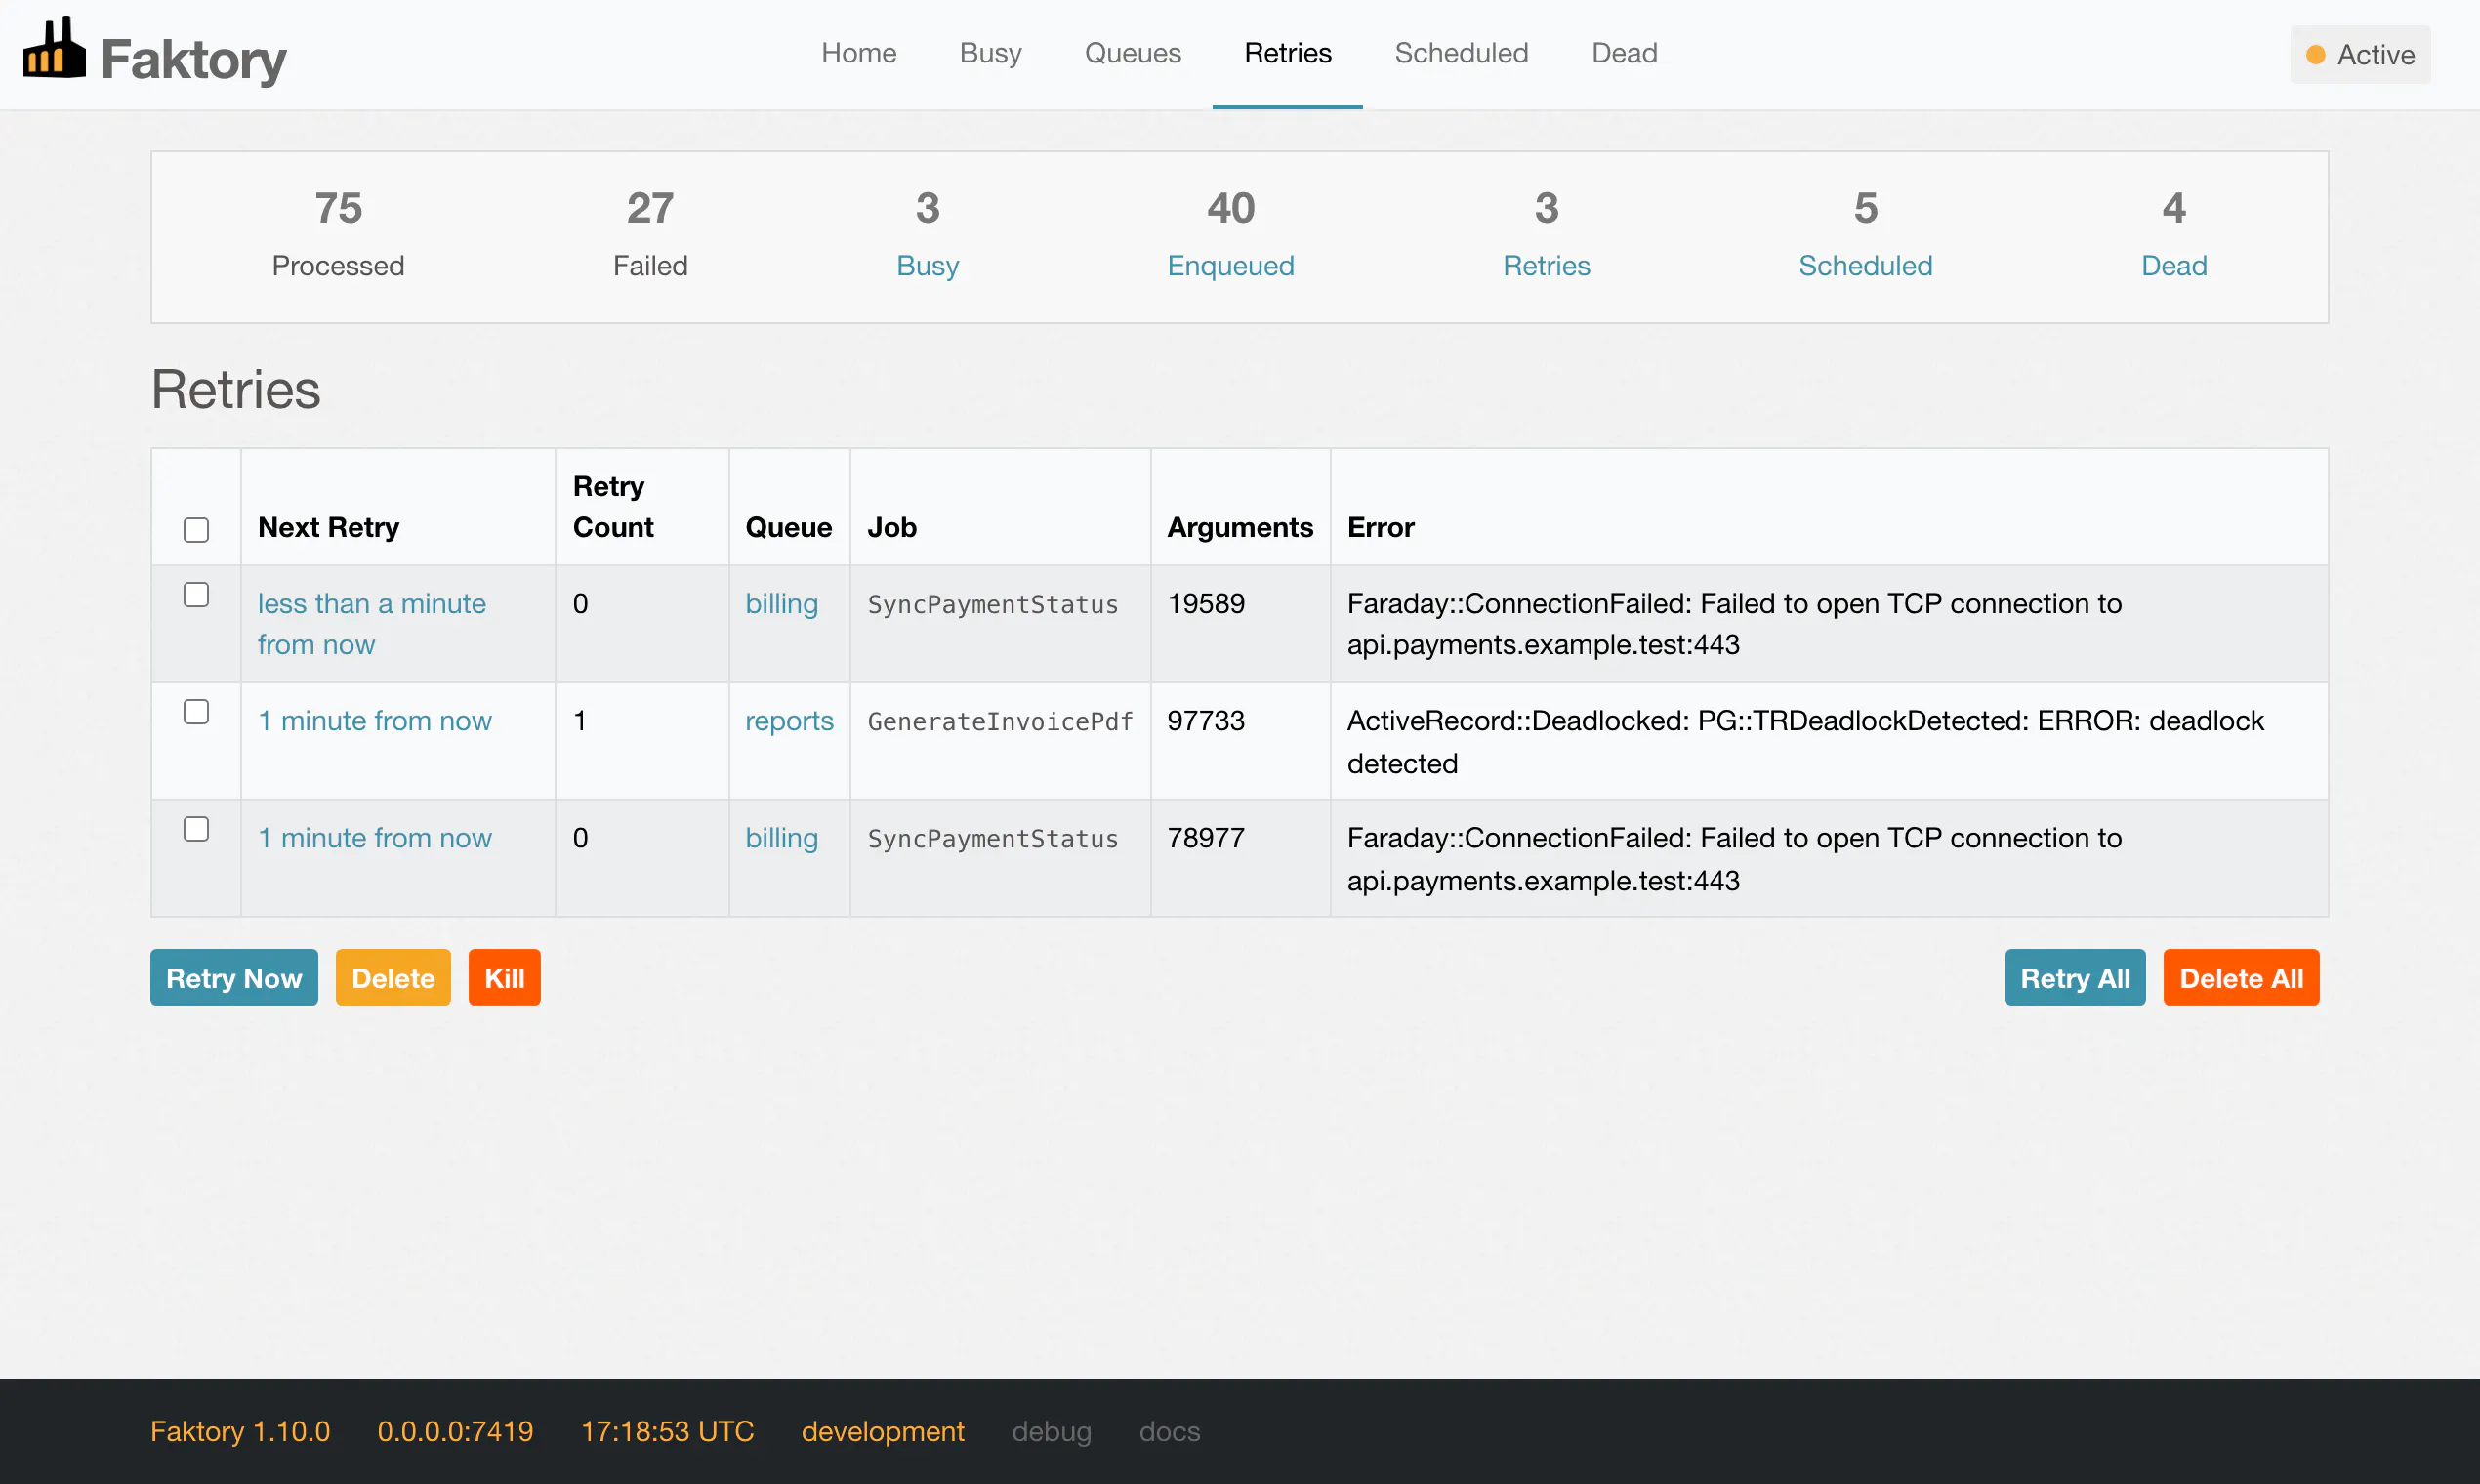Open the Home tab
The height and width of the screenshot is (1484, 2480).
point(859,53)
